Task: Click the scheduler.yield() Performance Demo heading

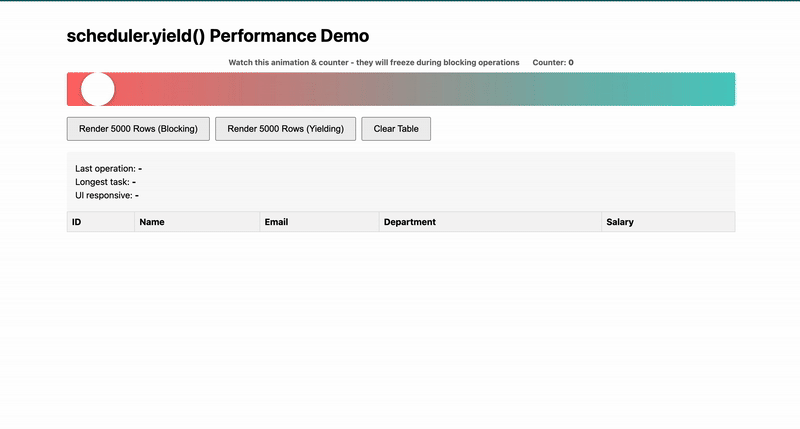Action: click(218, 36)
